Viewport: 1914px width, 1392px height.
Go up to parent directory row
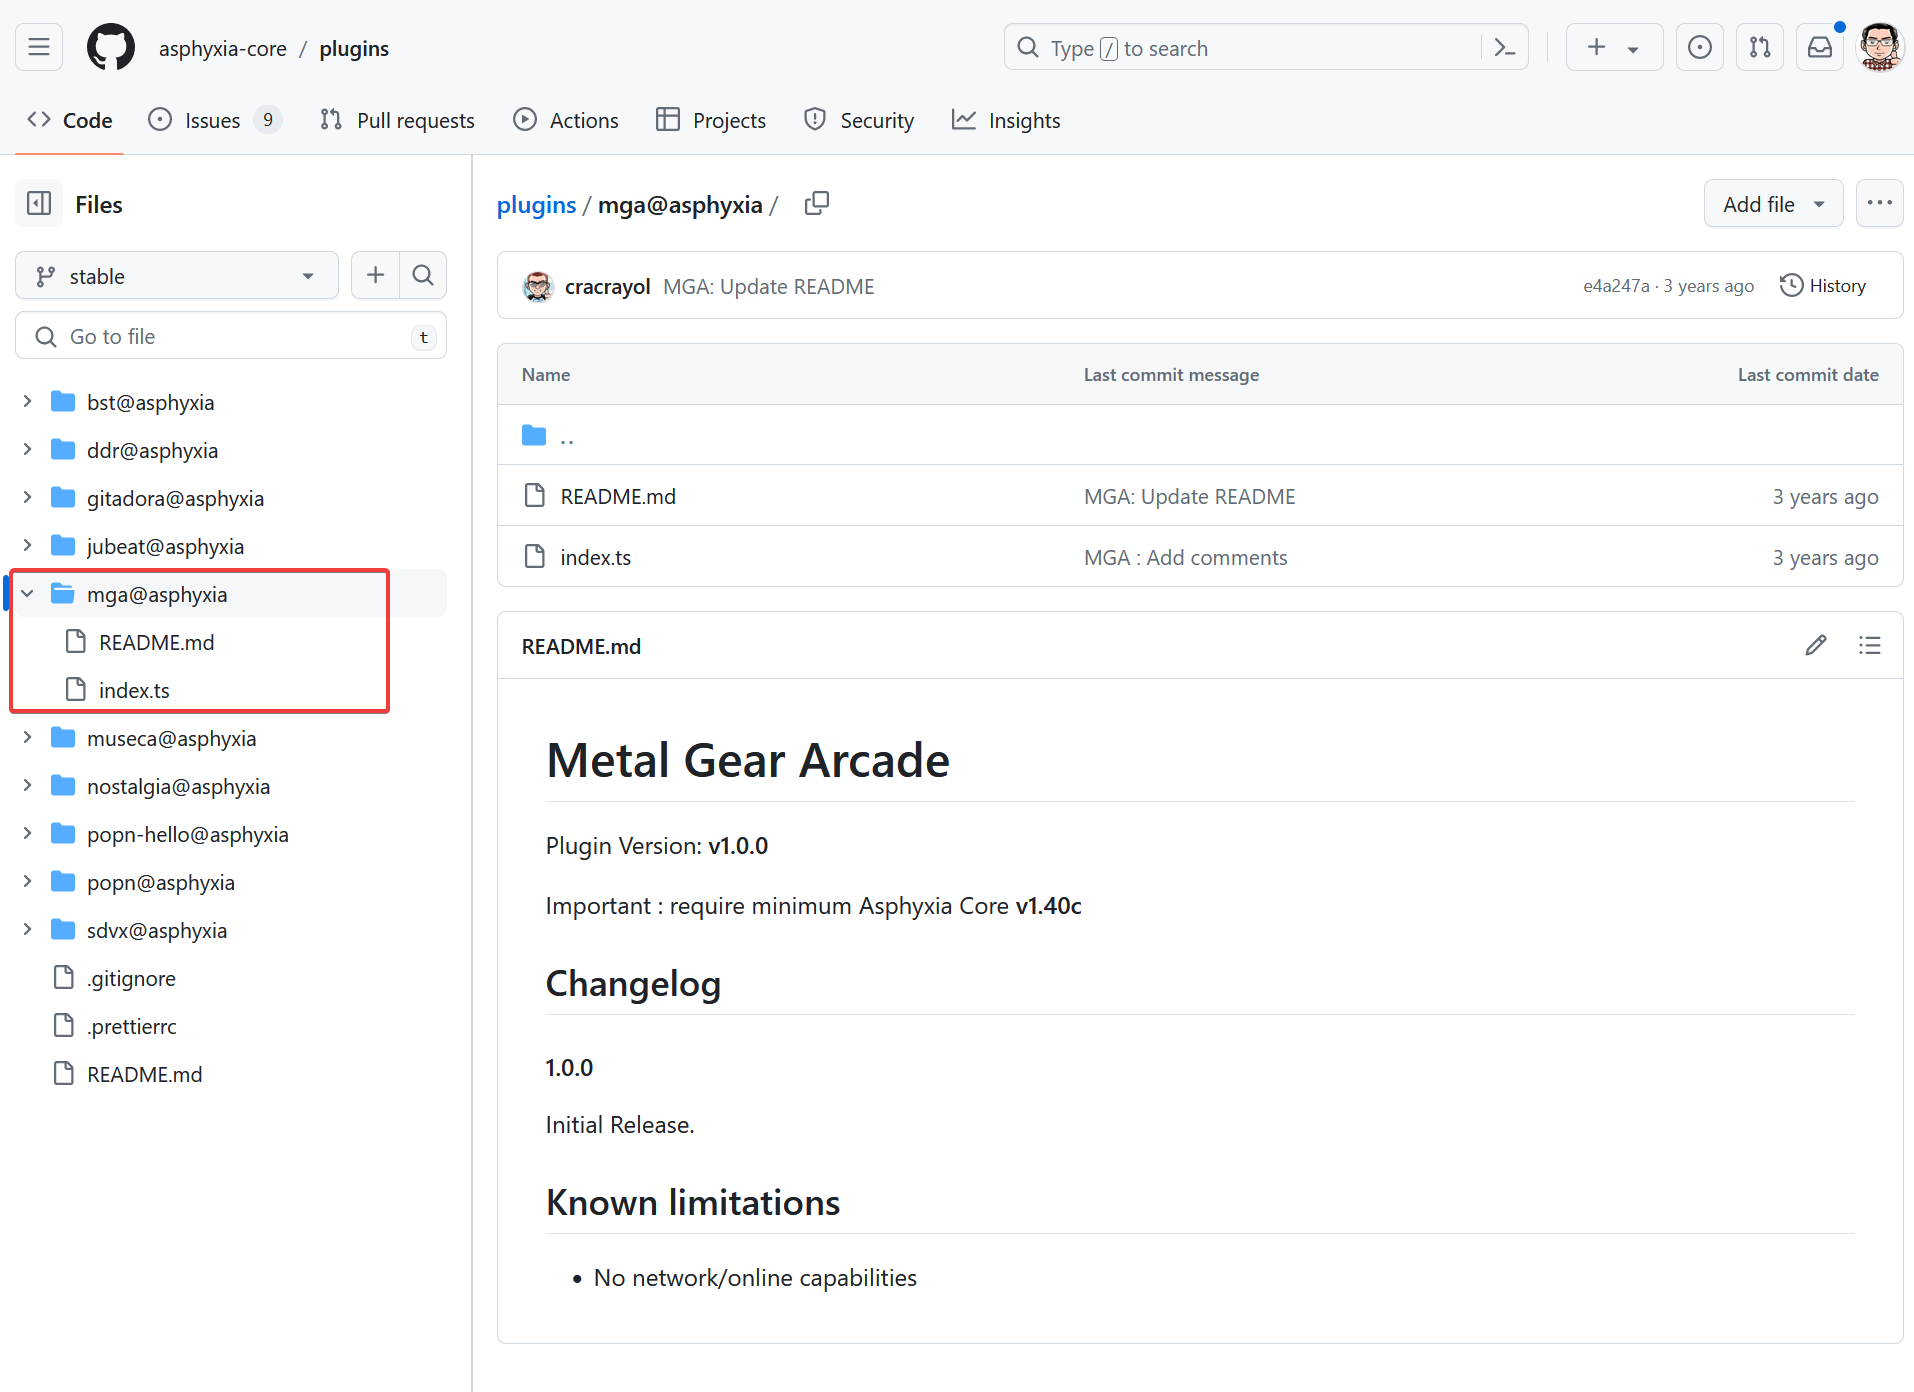1200,435
